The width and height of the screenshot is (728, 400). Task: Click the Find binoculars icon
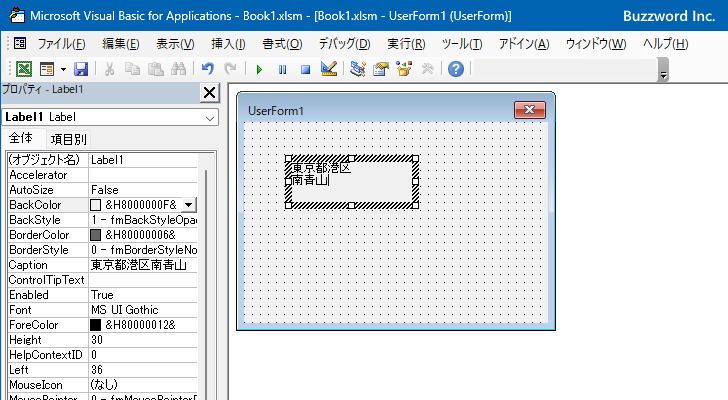(178, 69)
